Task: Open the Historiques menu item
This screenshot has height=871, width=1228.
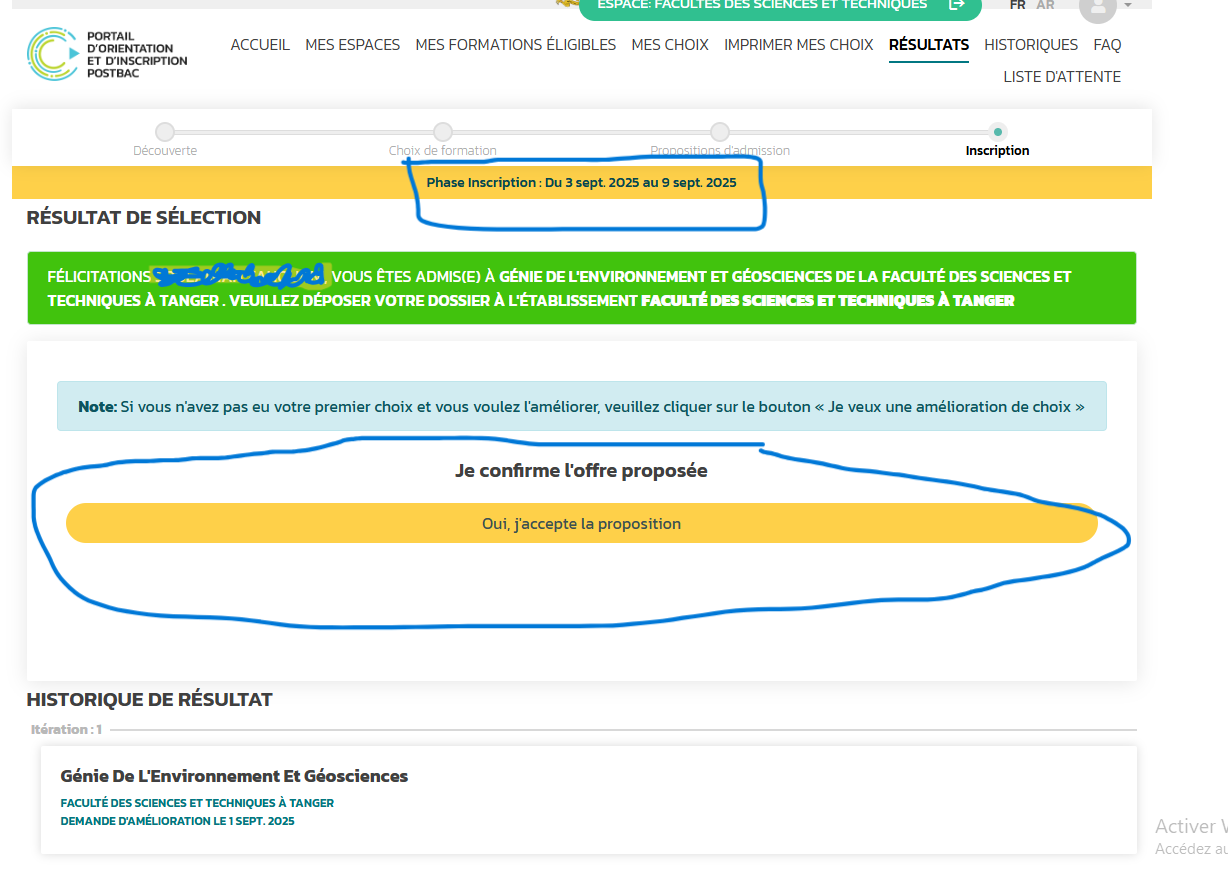Action: coord(1031,45)
